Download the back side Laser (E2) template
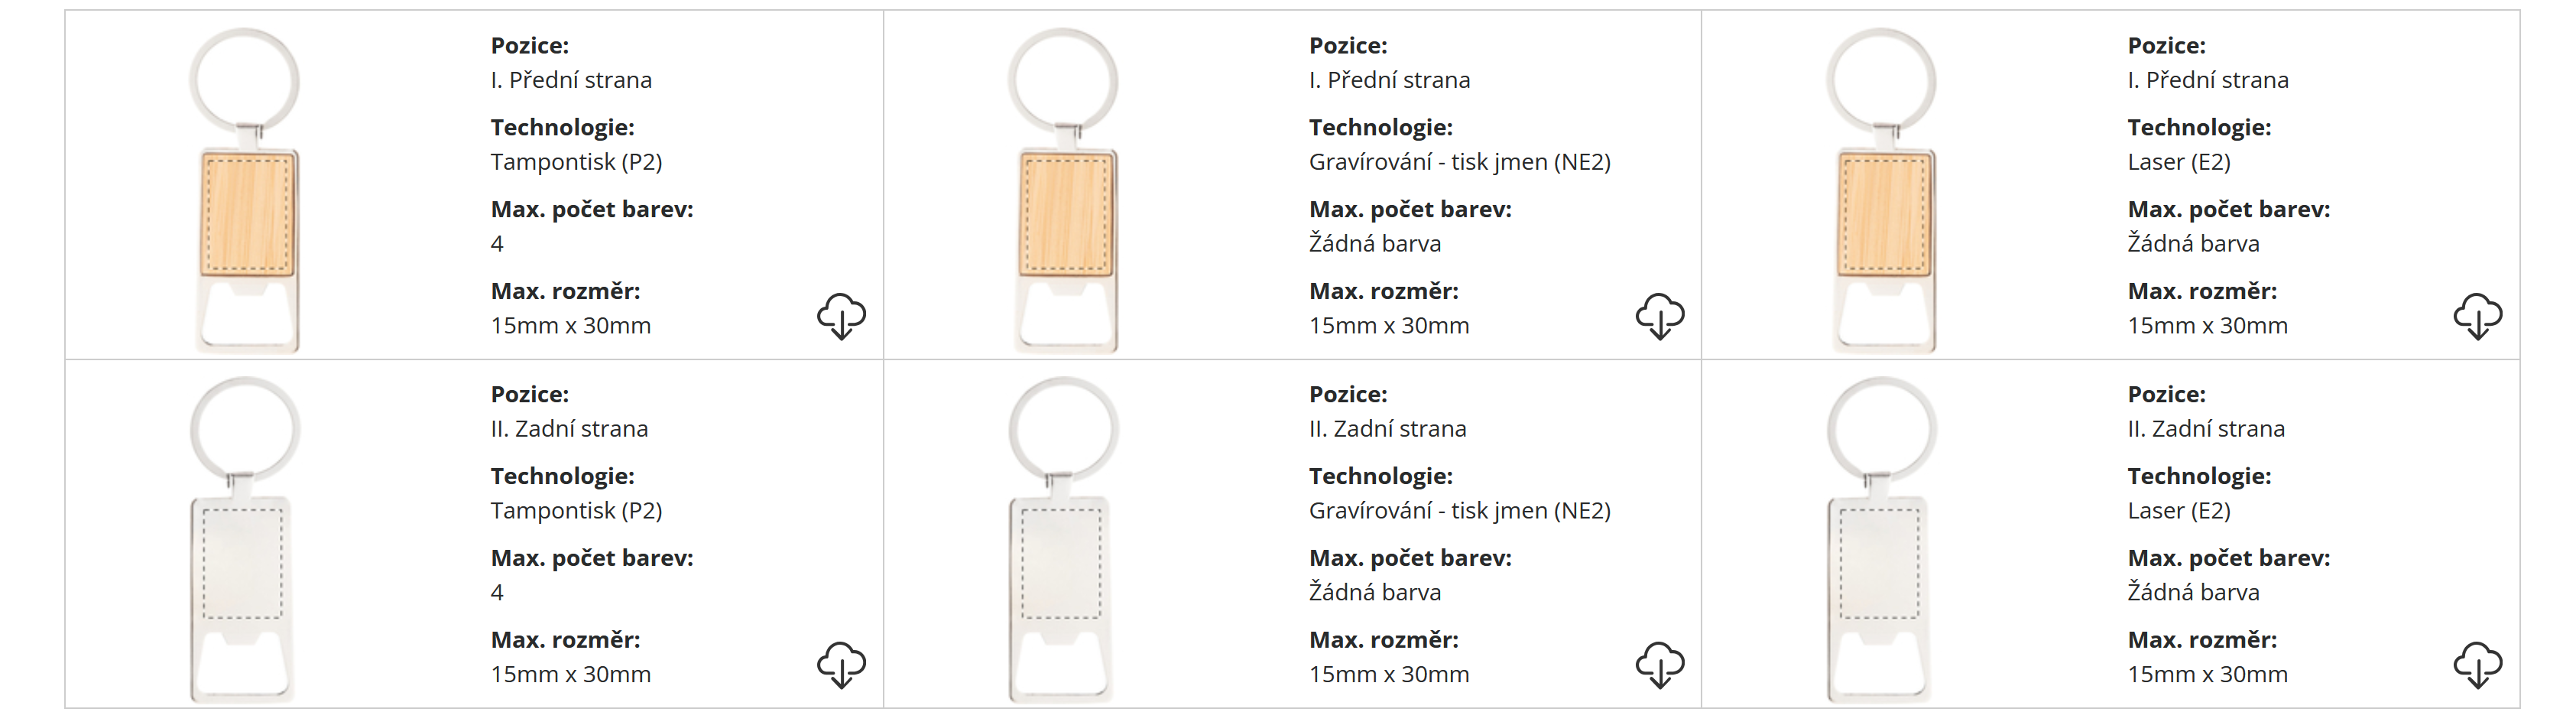This screenshot has height=725, width=2576. coord(2478,665)
